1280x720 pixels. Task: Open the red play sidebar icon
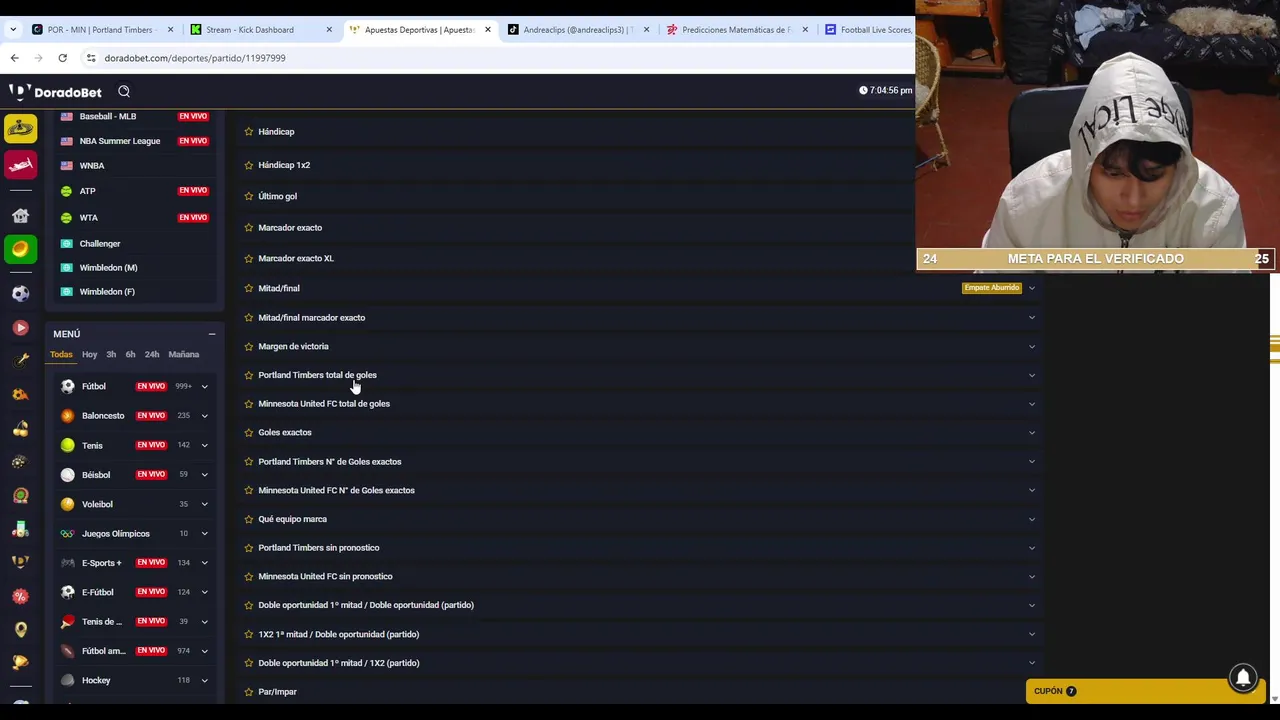20,328
